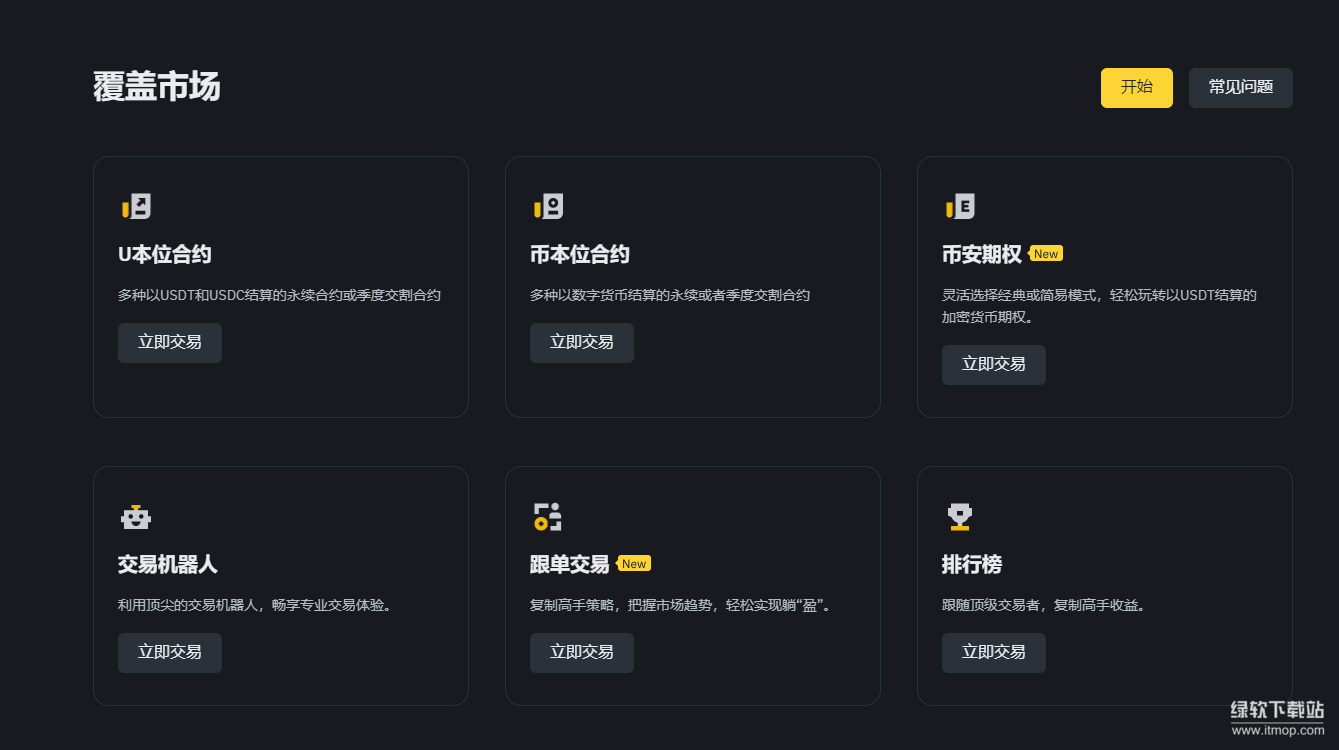Viewport: 1339px width, 750px height.
Task: Open the 币本位合约 card title
Action: click(x=580, y=255)
